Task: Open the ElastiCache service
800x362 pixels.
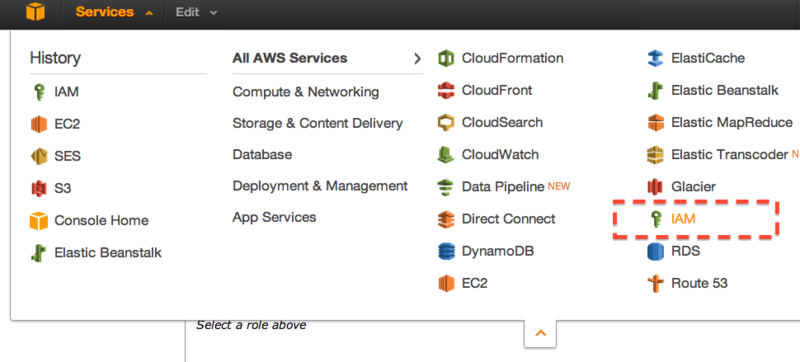Action: tap(708, 58)
